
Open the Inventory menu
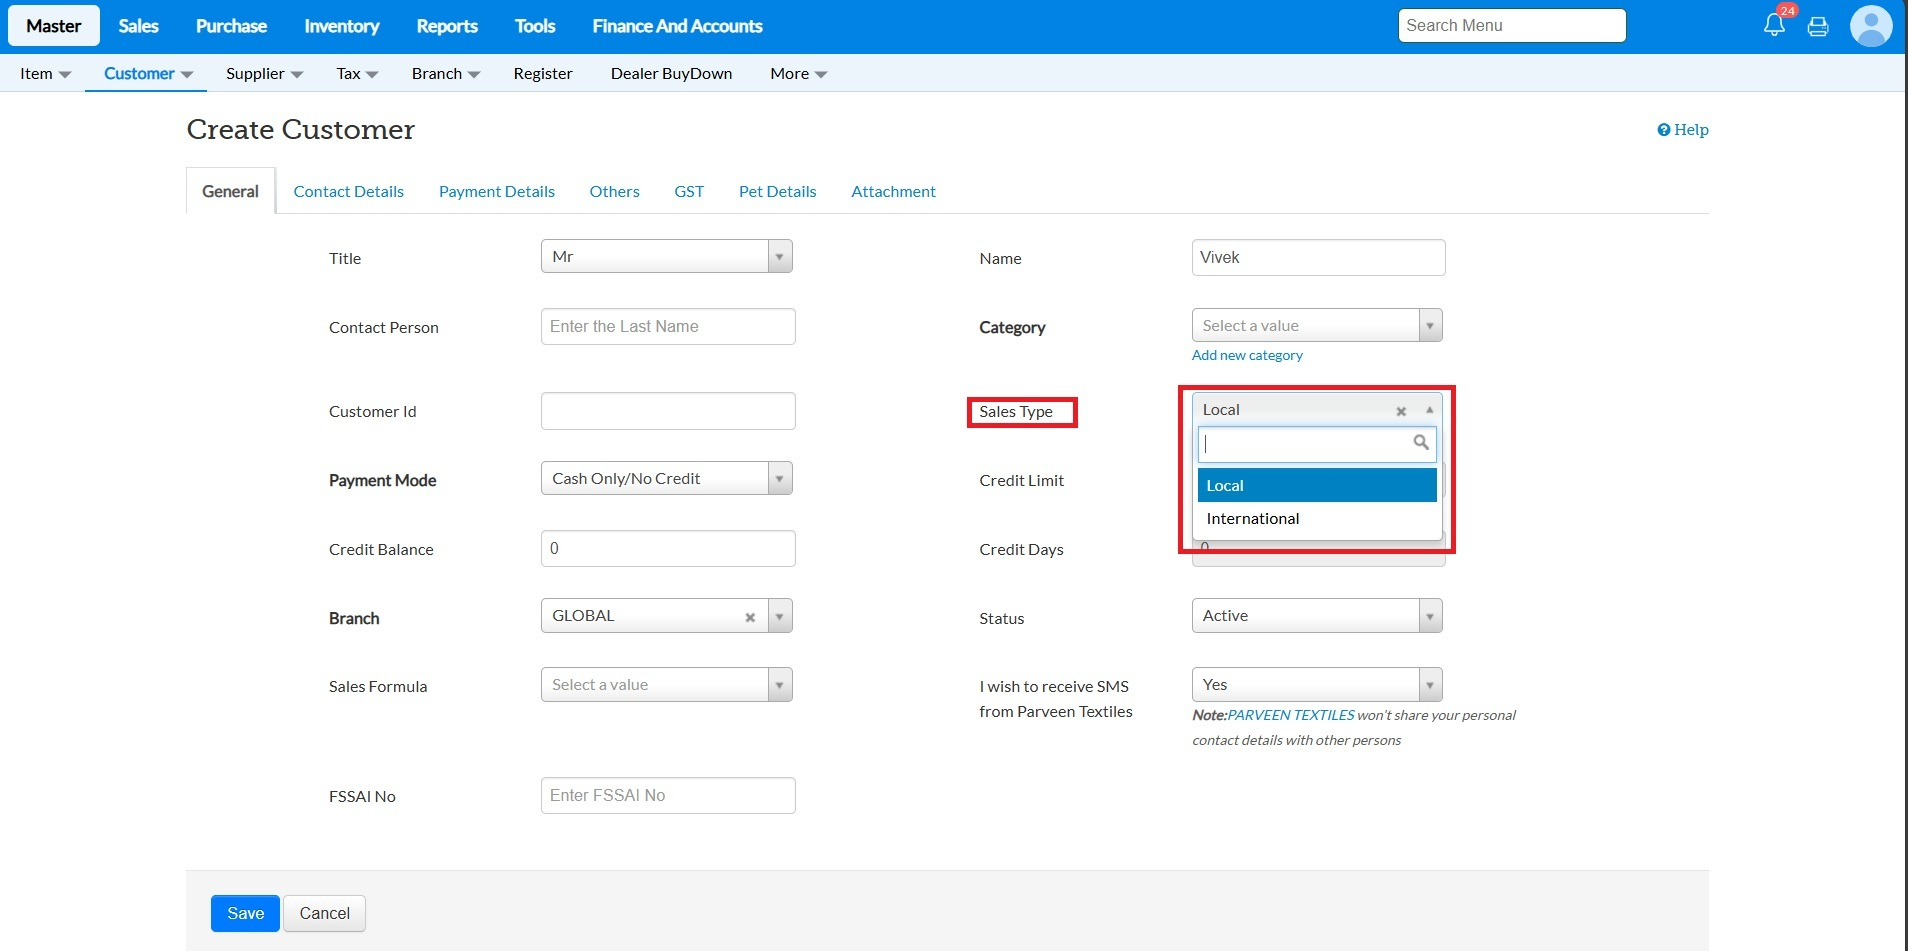click(341, 26)
